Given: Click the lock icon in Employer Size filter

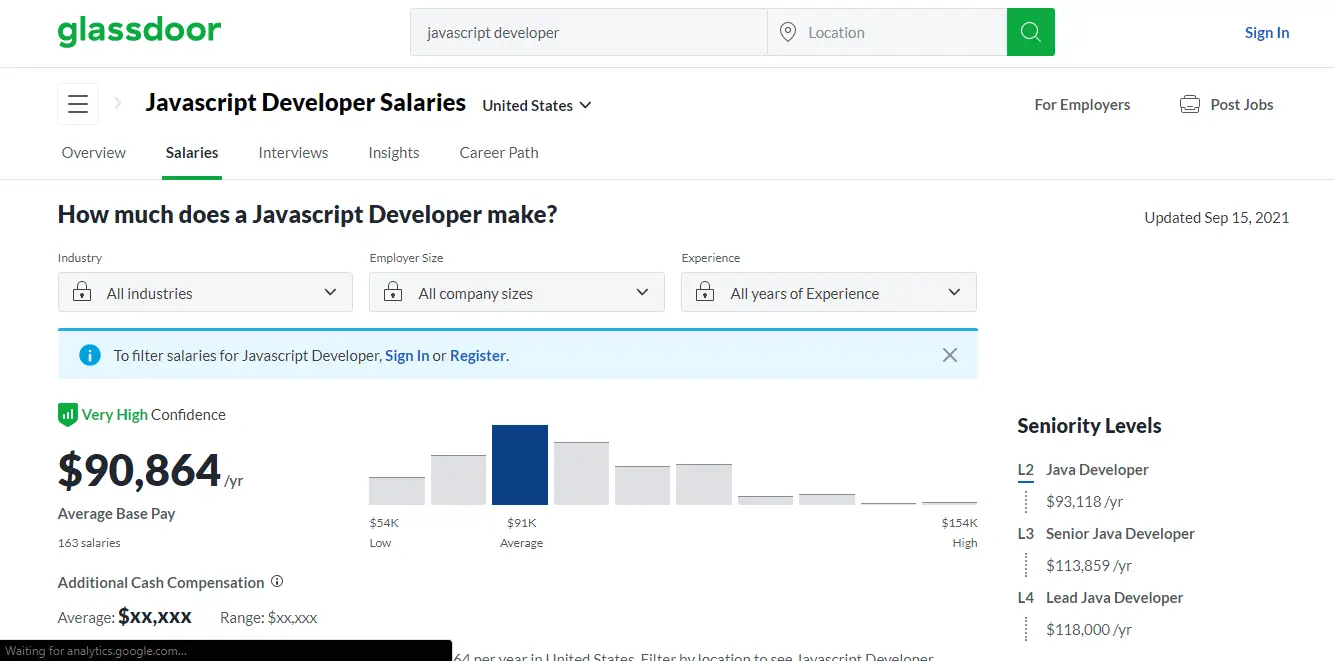Looking at the screenshot, I should pyautogui.click(x=394, y=293).
